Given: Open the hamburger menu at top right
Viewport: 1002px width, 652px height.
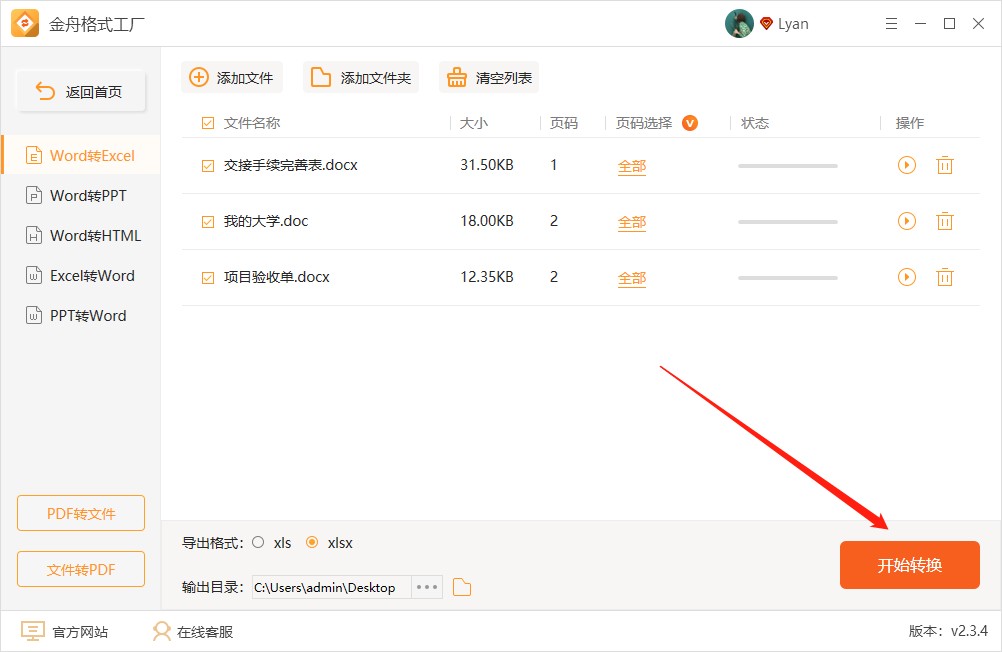Looking at the screenshot, I should pyautogui.click(x=890, y=23).
